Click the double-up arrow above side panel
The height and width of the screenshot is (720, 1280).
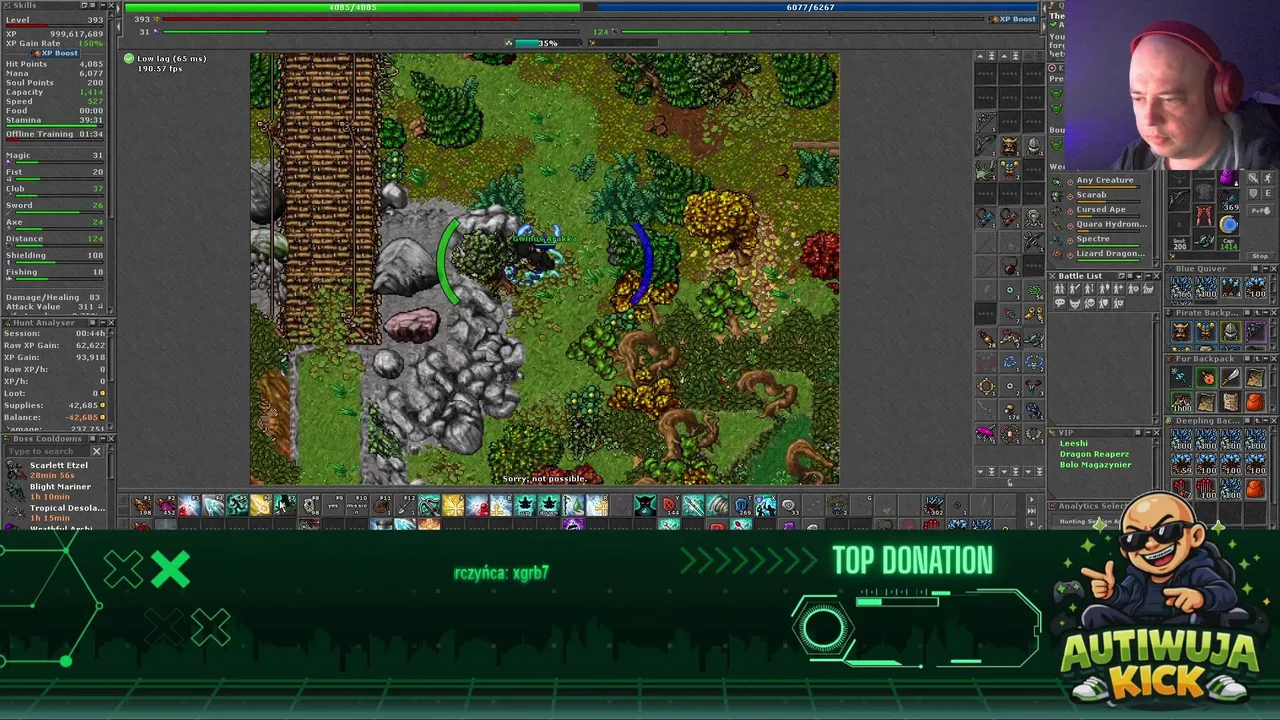(x=992, y=56)
